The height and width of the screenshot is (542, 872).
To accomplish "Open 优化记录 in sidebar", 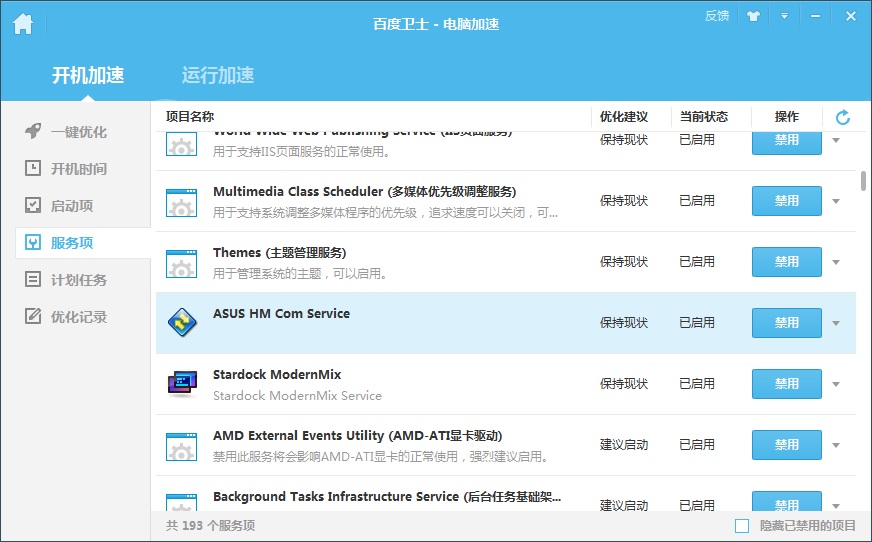I will pos(79,317).
